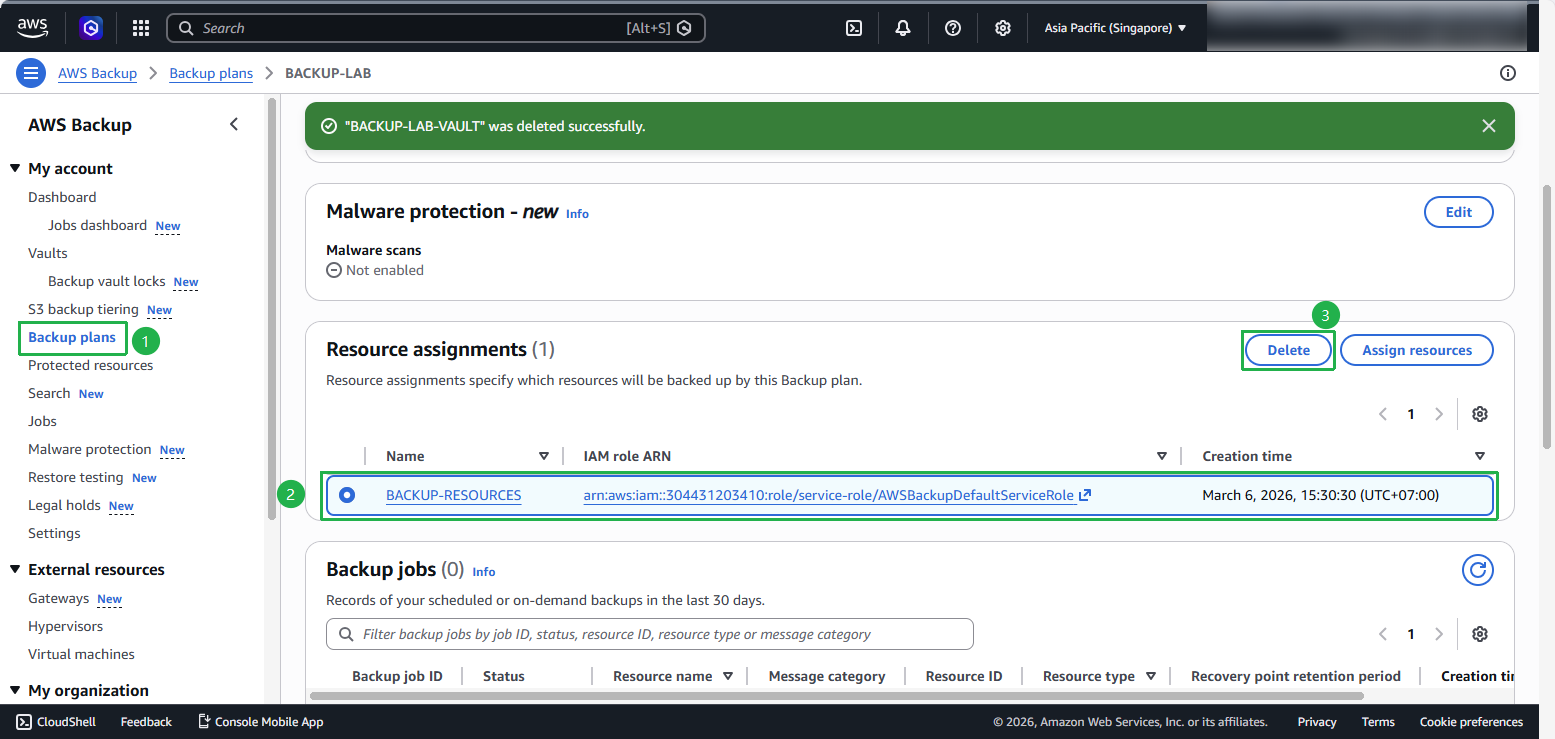1555x739 pixels.
Task: Click the Backup jobs horizontal scrollbar
Action: [x=837, y=695]
